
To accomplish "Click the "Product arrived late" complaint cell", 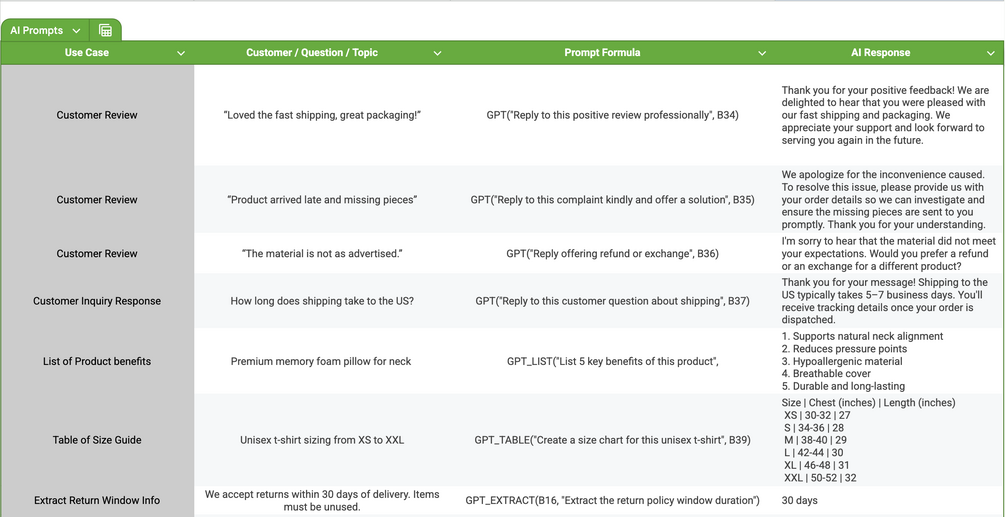I will 322,200.
